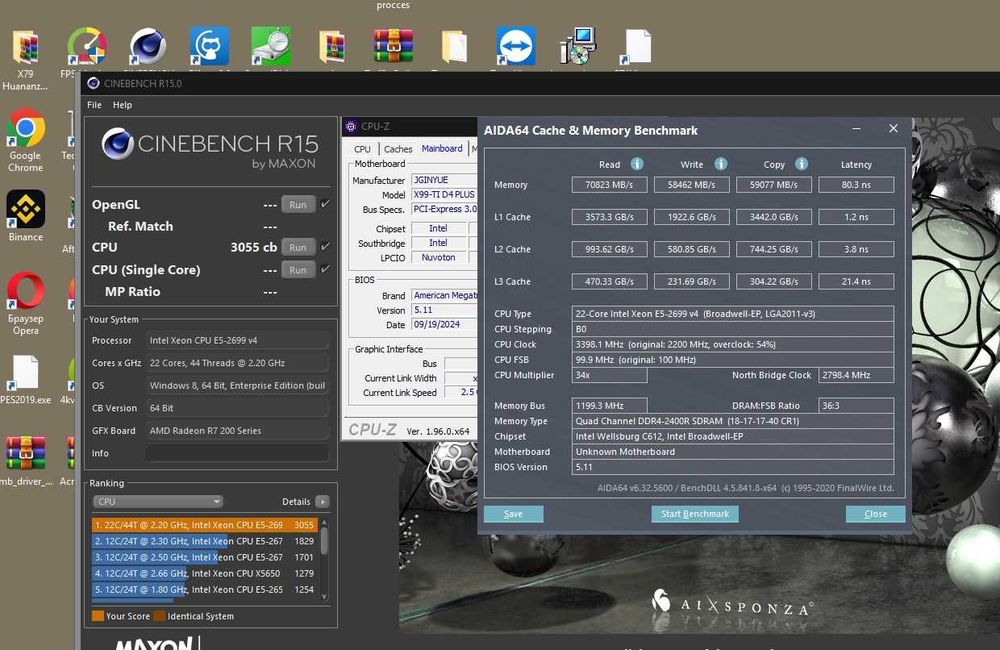Open the Cinebench File menu
The width and height of the screenshot is (1000, 650).
pos(94,105)
